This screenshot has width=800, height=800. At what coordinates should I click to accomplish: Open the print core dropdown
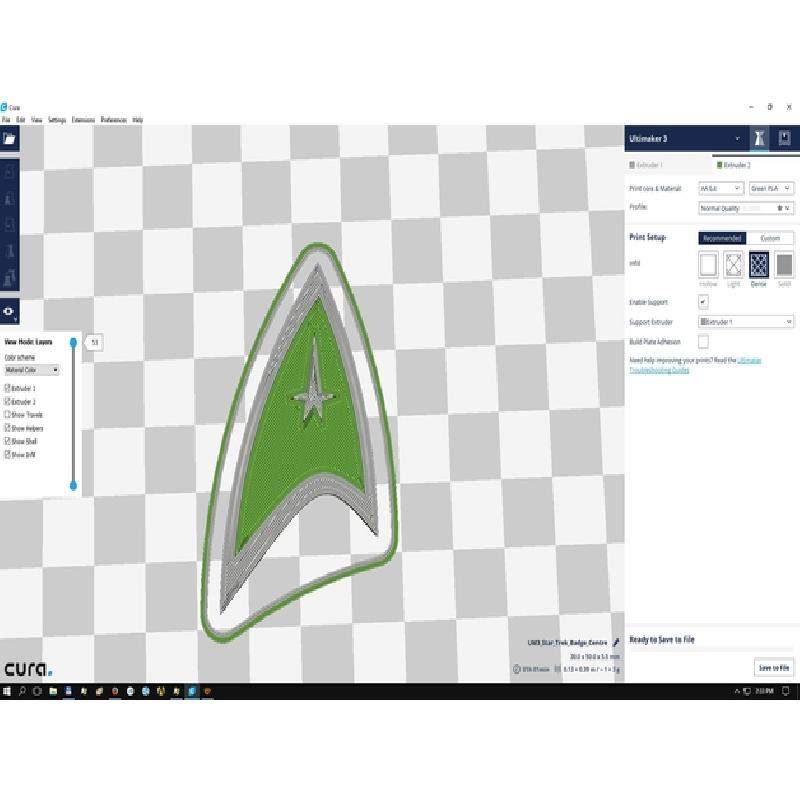click(721, 188)
